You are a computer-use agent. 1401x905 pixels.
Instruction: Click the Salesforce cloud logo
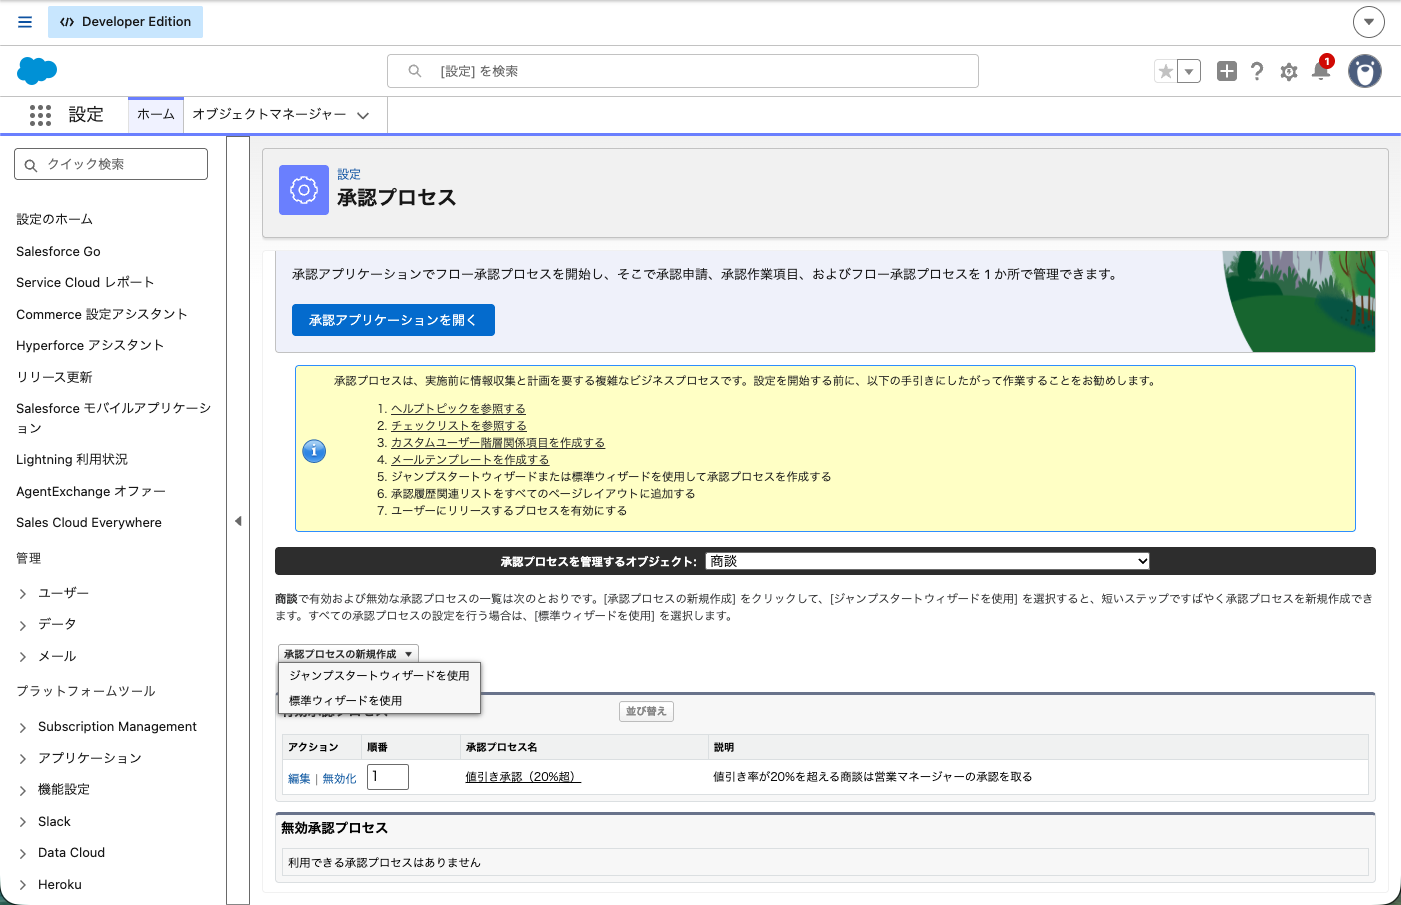[x=37, y=71]
